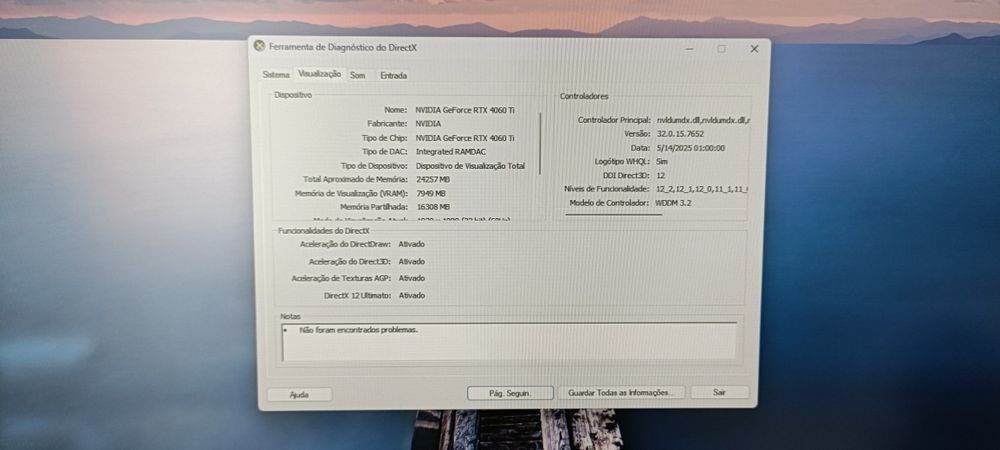Maximize the DirectX diagnostic window

[721, 48]
